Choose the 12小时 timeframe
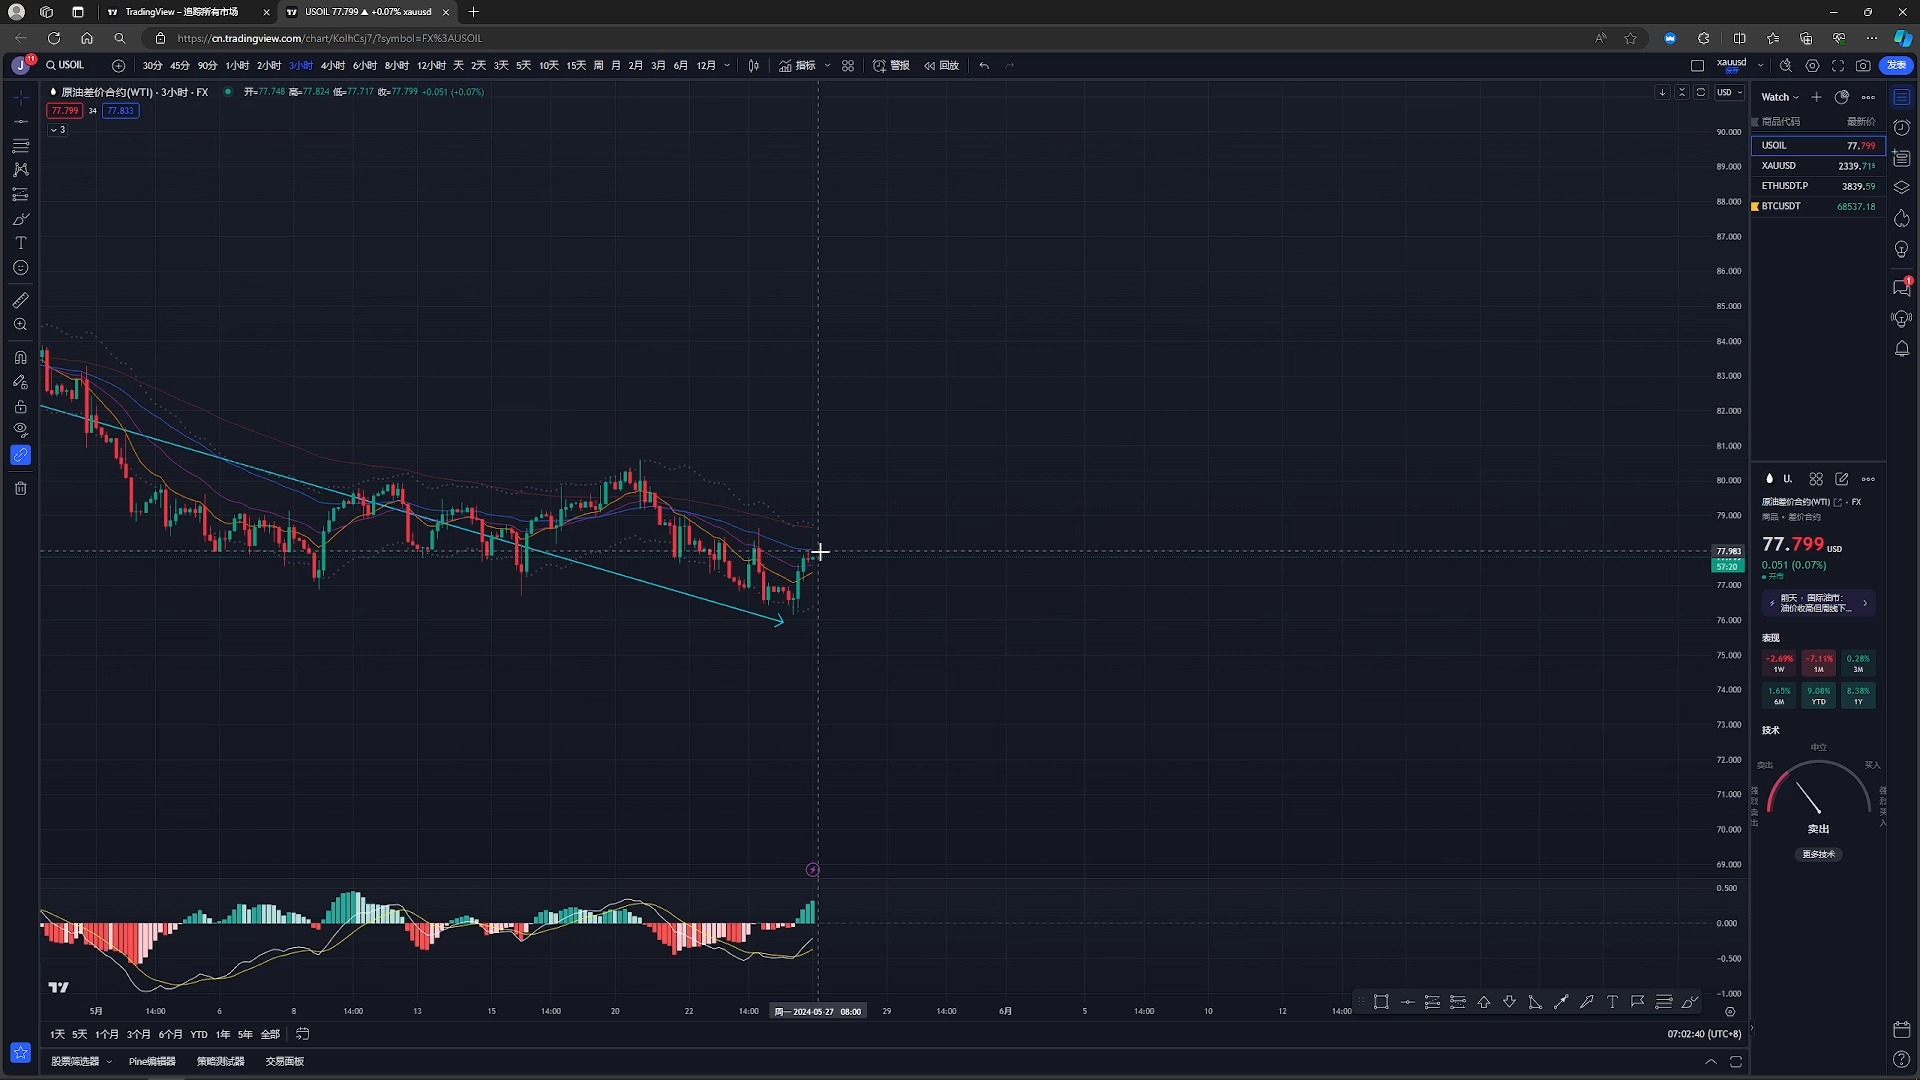Image resolution: width=1920 pixels, height=1080 pixels. coord(431,66)
